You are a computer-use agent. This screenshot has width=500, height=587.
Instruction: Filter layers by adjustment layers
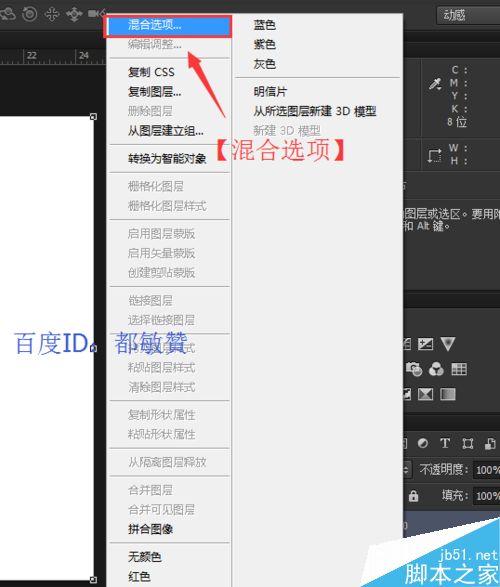pos(423,443)
